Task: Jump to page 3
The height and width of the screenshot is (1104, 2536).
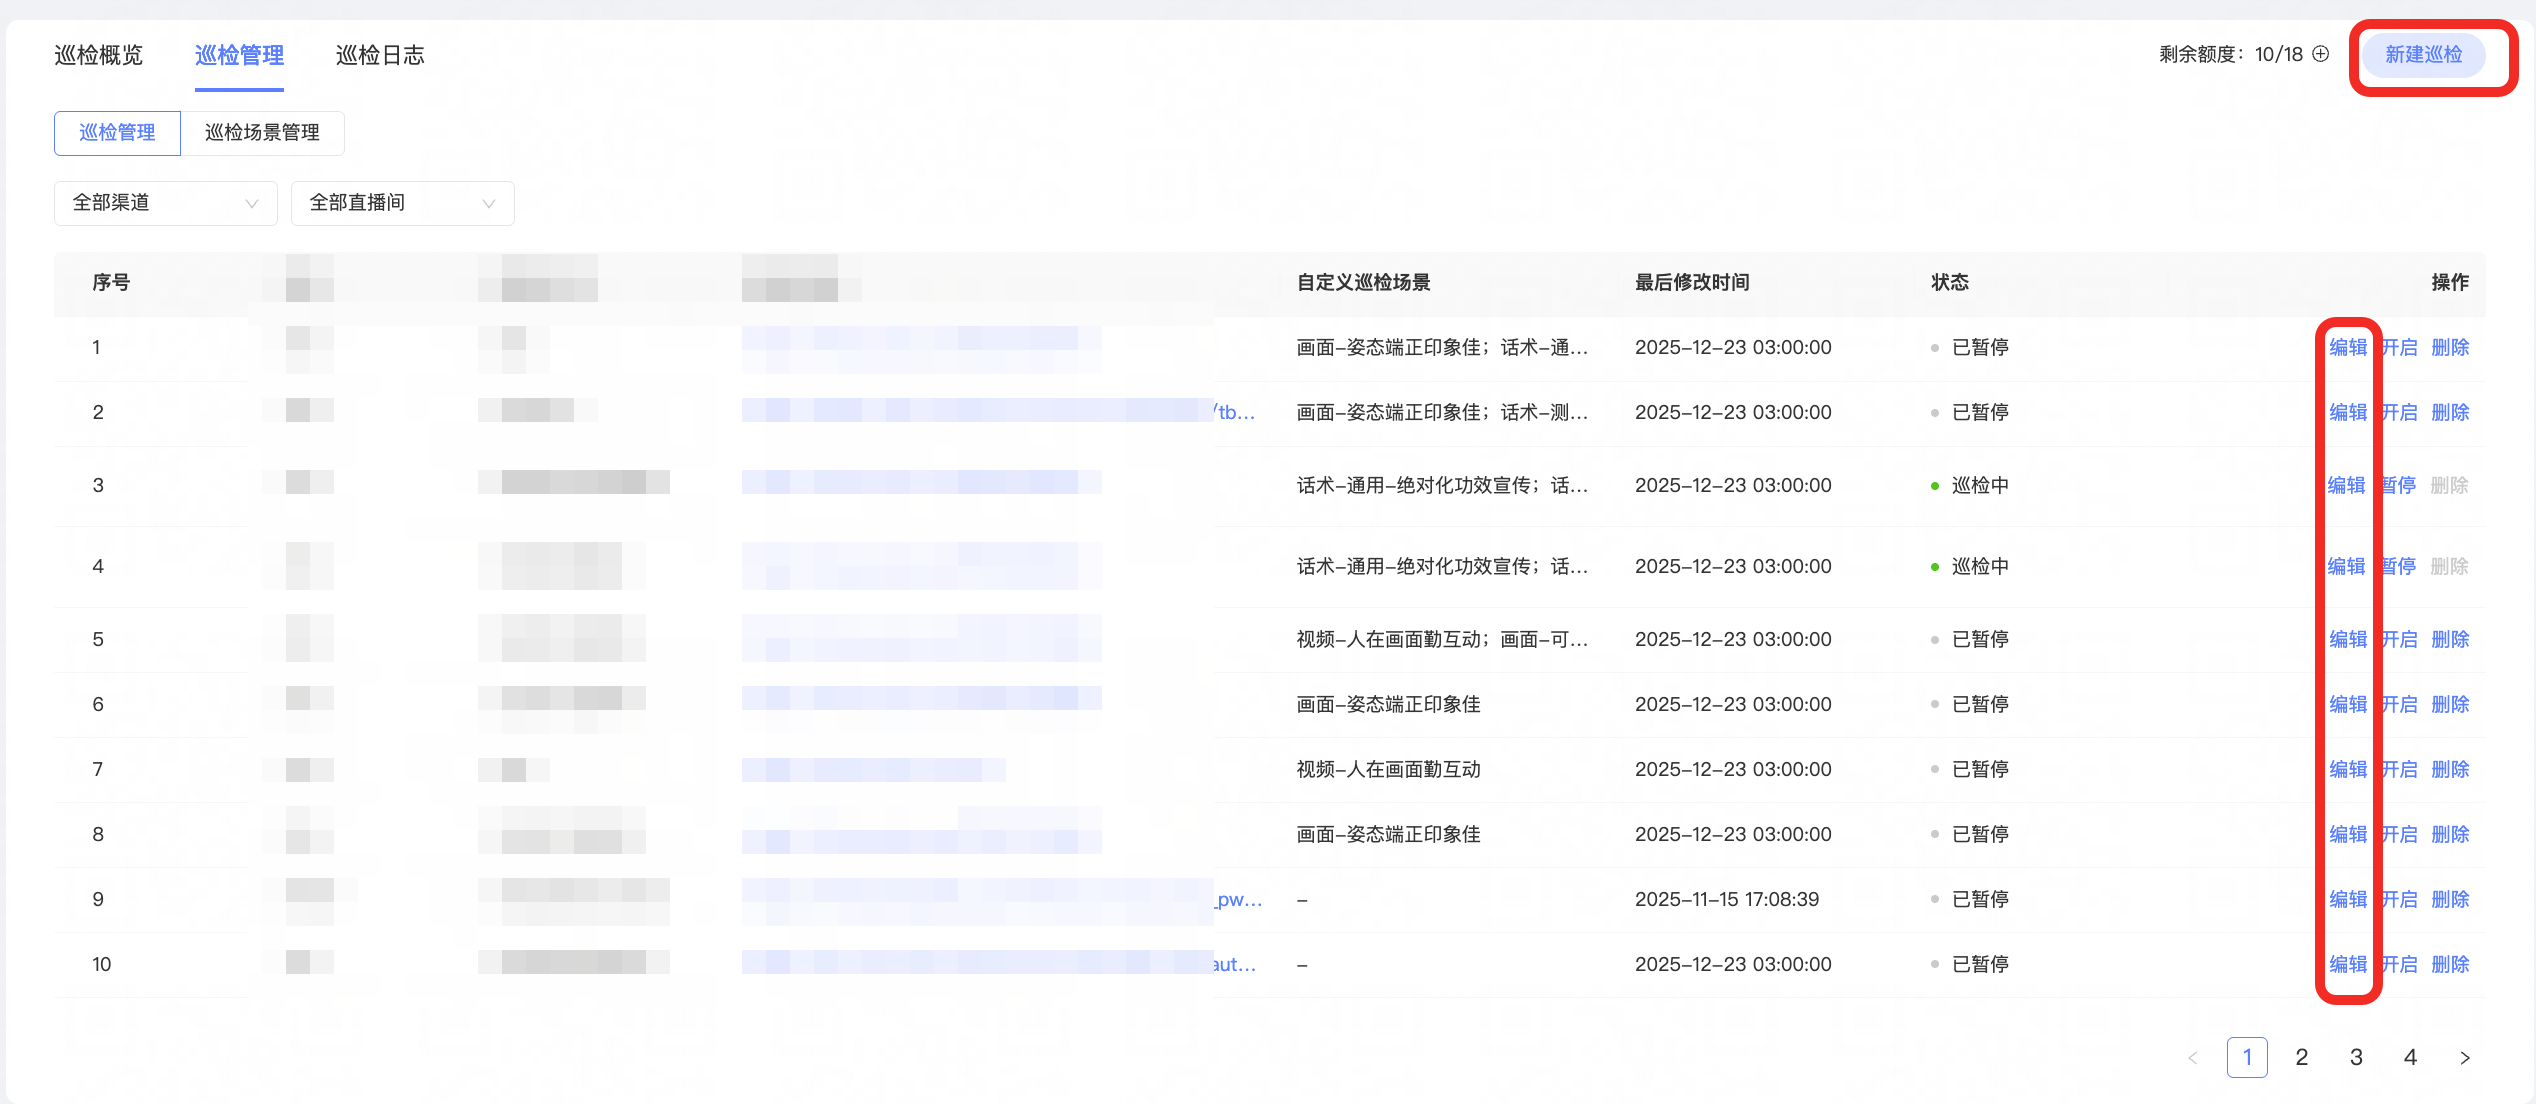Action: pos(2356,1058)
